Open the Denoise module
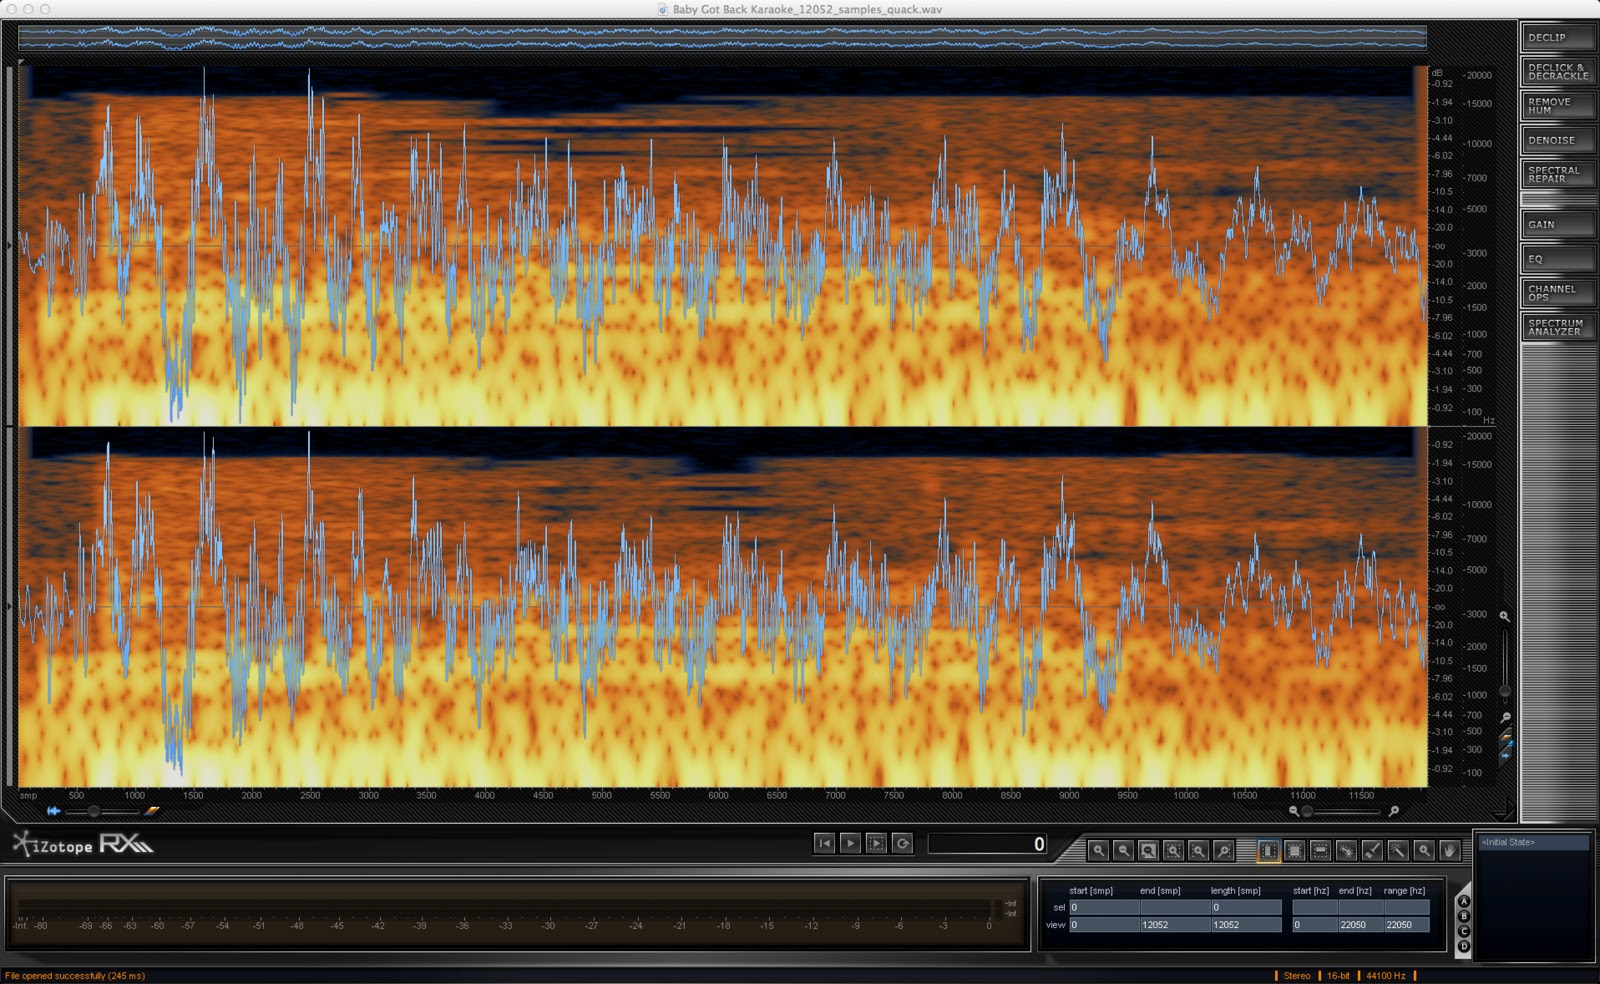The image size is (1600, 984). coord(1558,141)
